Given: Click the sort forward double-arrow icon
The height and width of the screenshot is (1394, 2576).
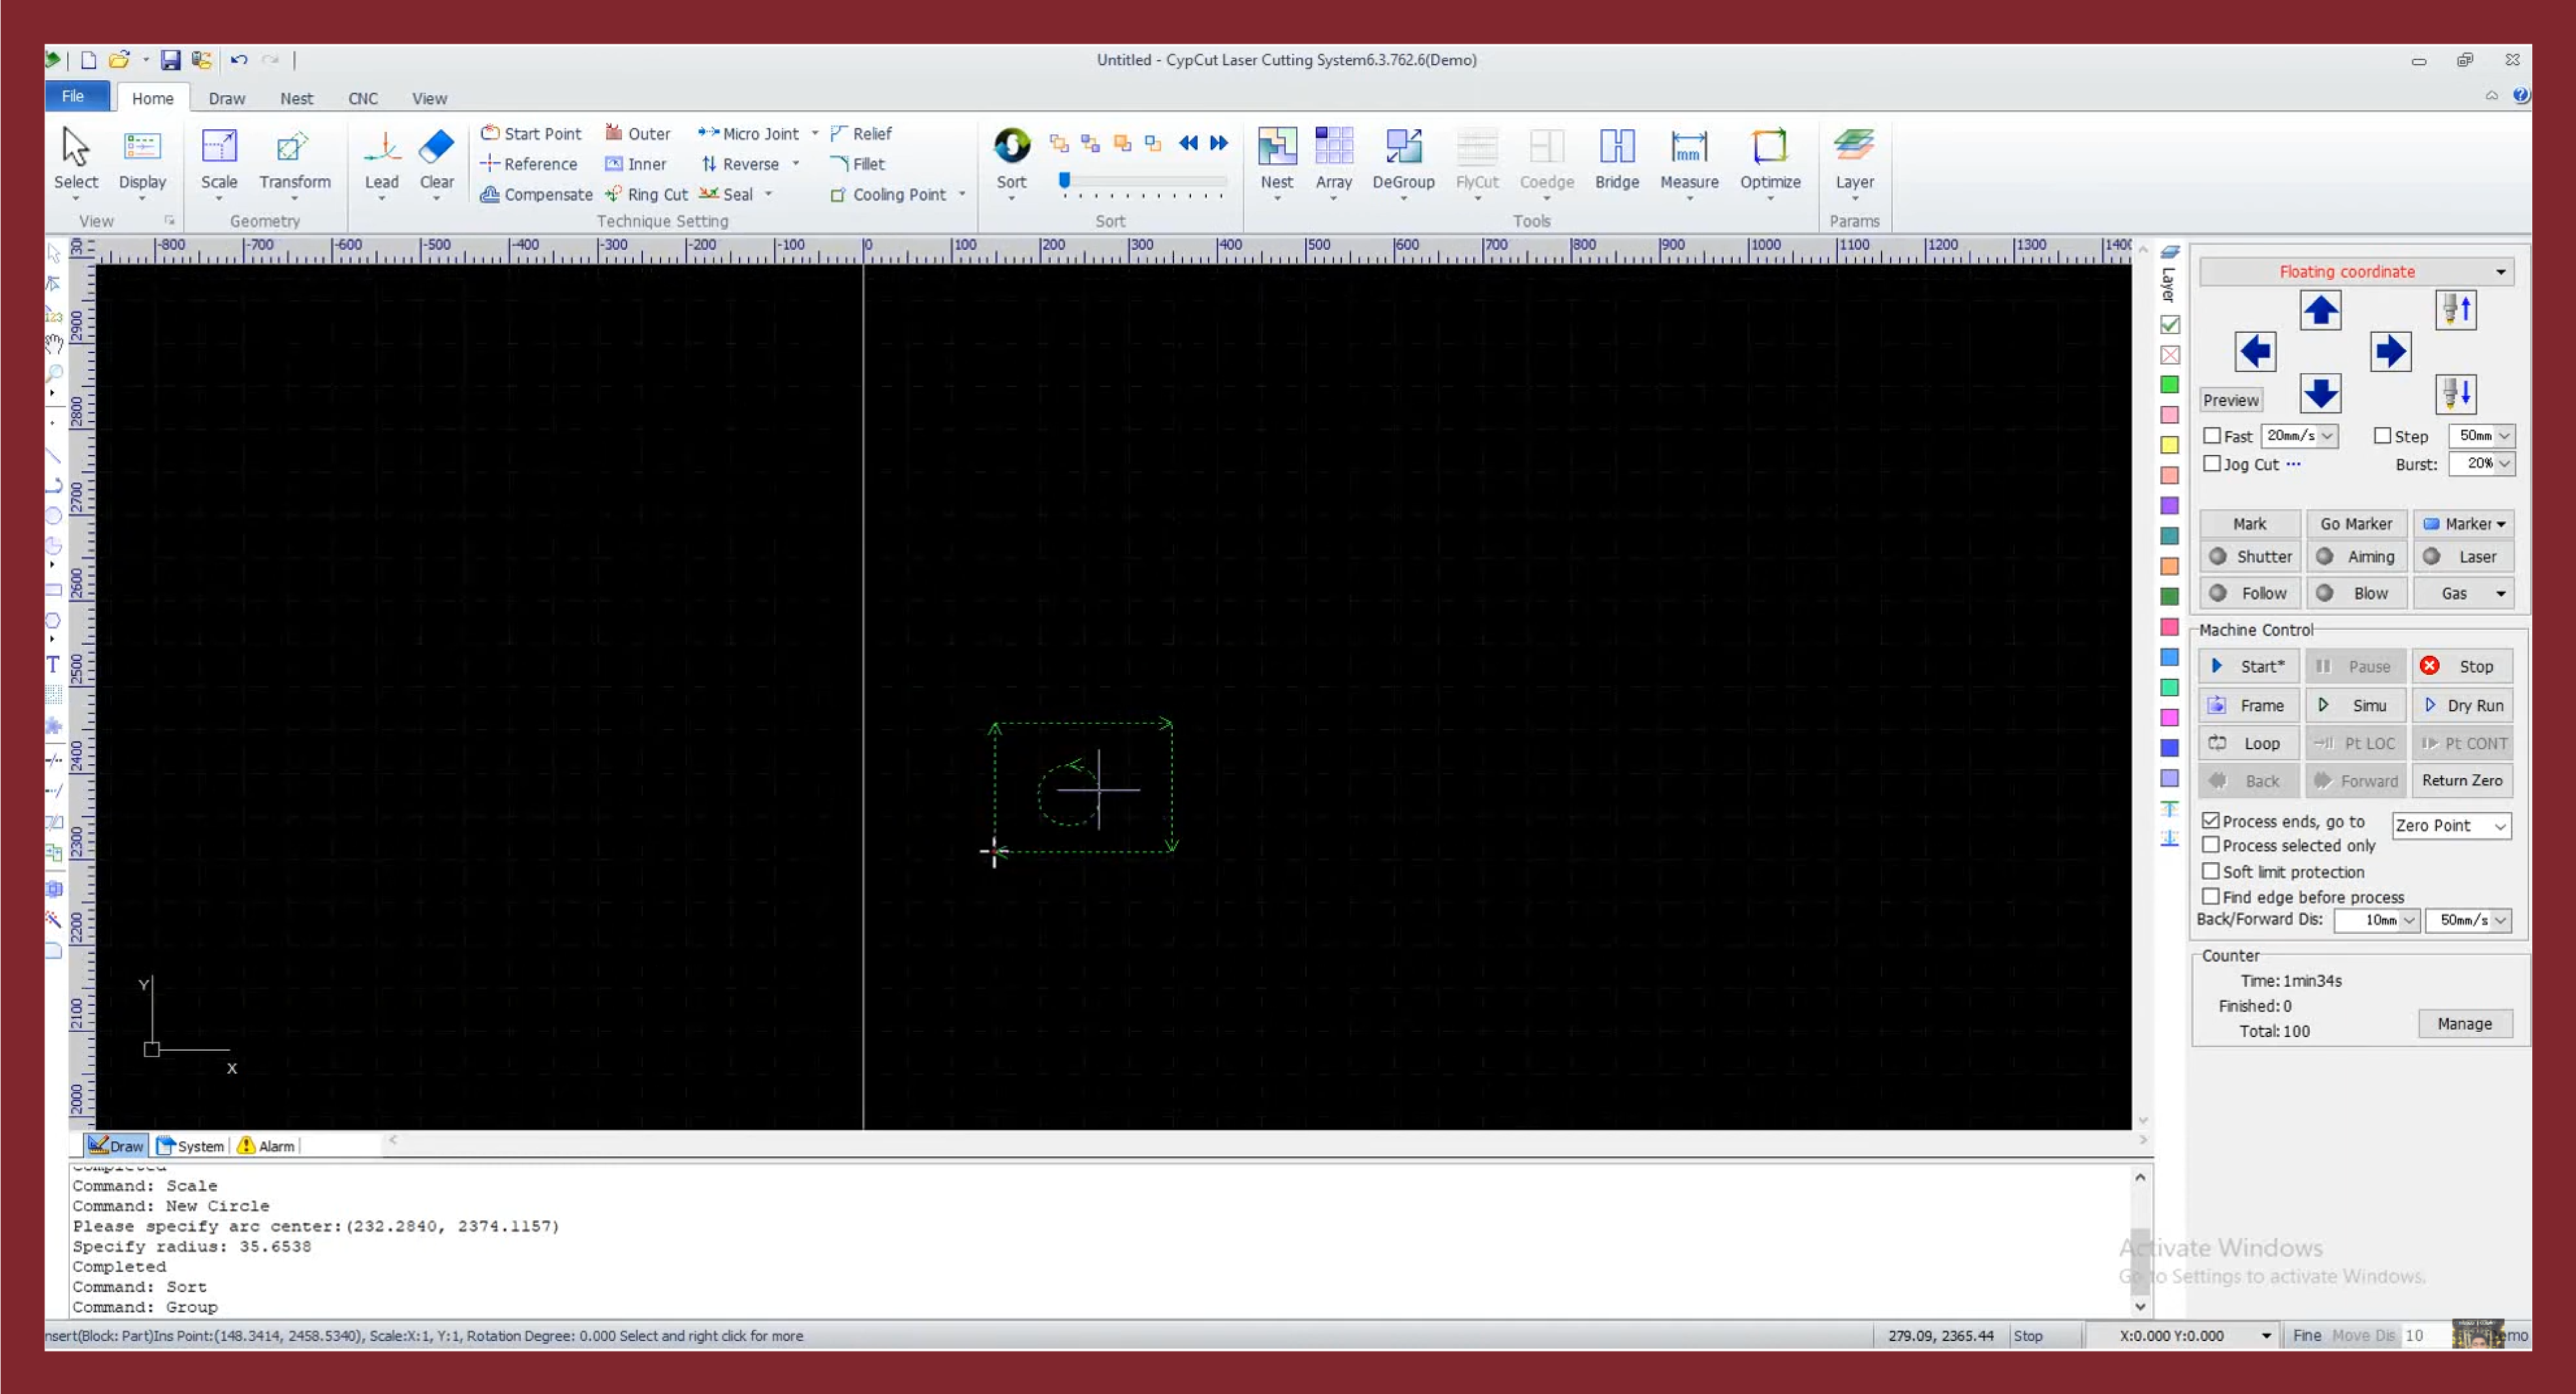Looking at the screenshot, I should pyautogui.click(x=1218, y=143).
